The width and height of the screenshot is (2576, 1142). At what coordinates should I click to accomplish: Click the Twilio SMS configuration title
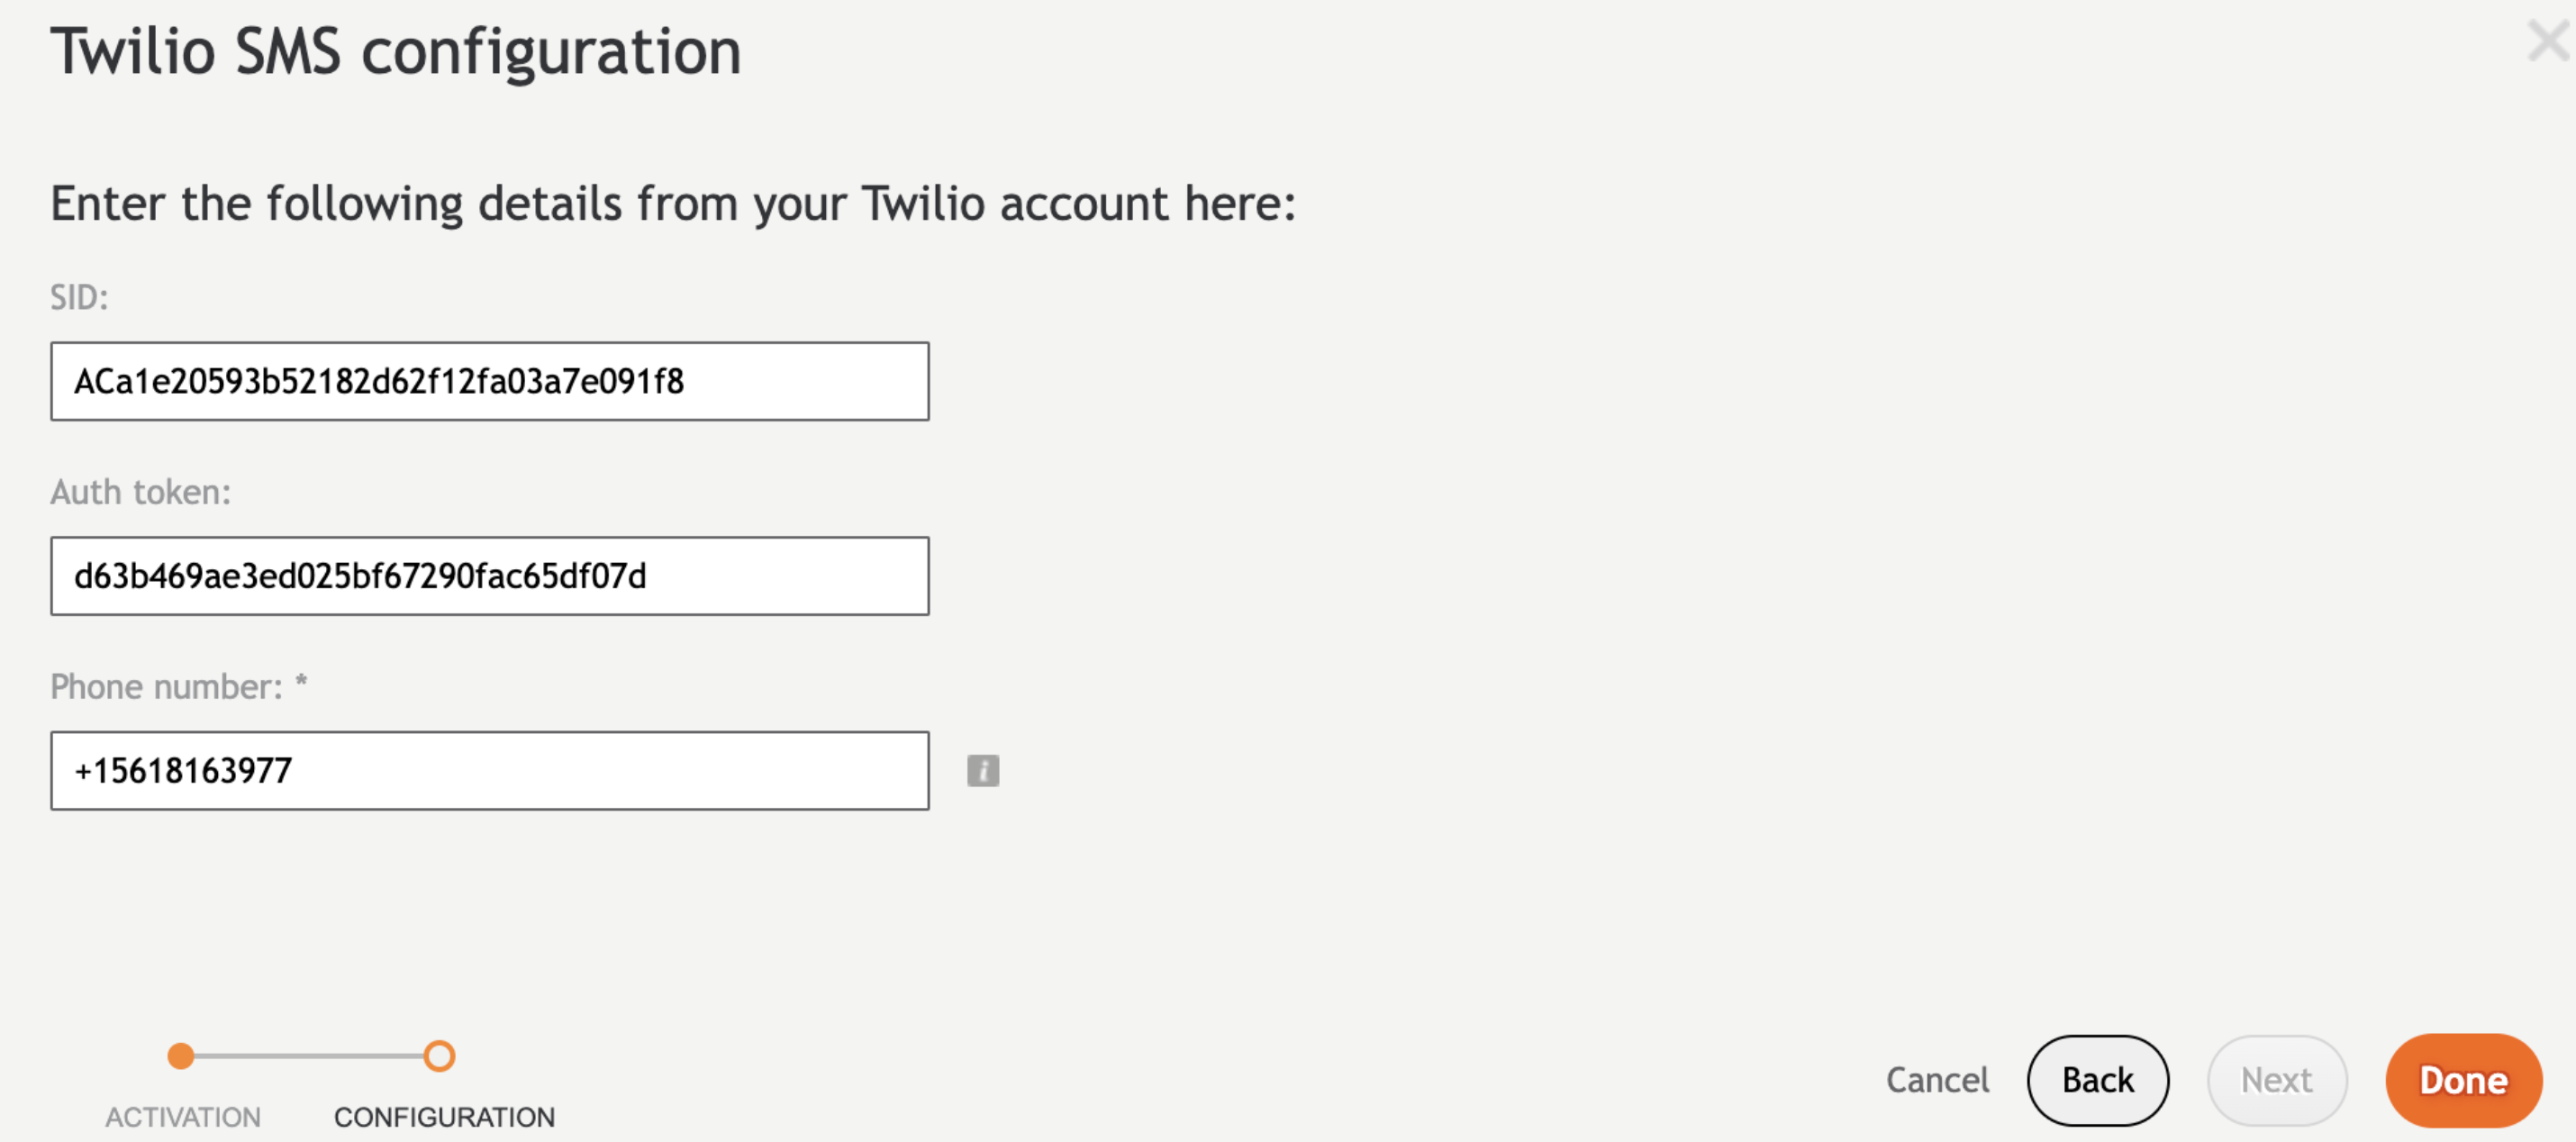tap(396, 52)
